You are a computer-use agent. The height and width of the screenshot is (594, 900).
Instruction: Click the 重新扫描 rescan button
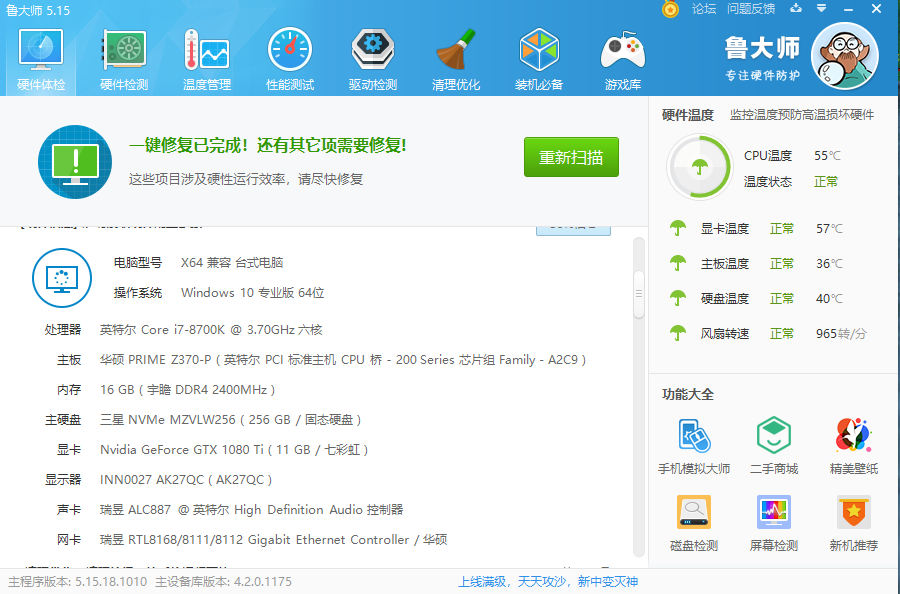pyautogui.click(x=571, y=157)
